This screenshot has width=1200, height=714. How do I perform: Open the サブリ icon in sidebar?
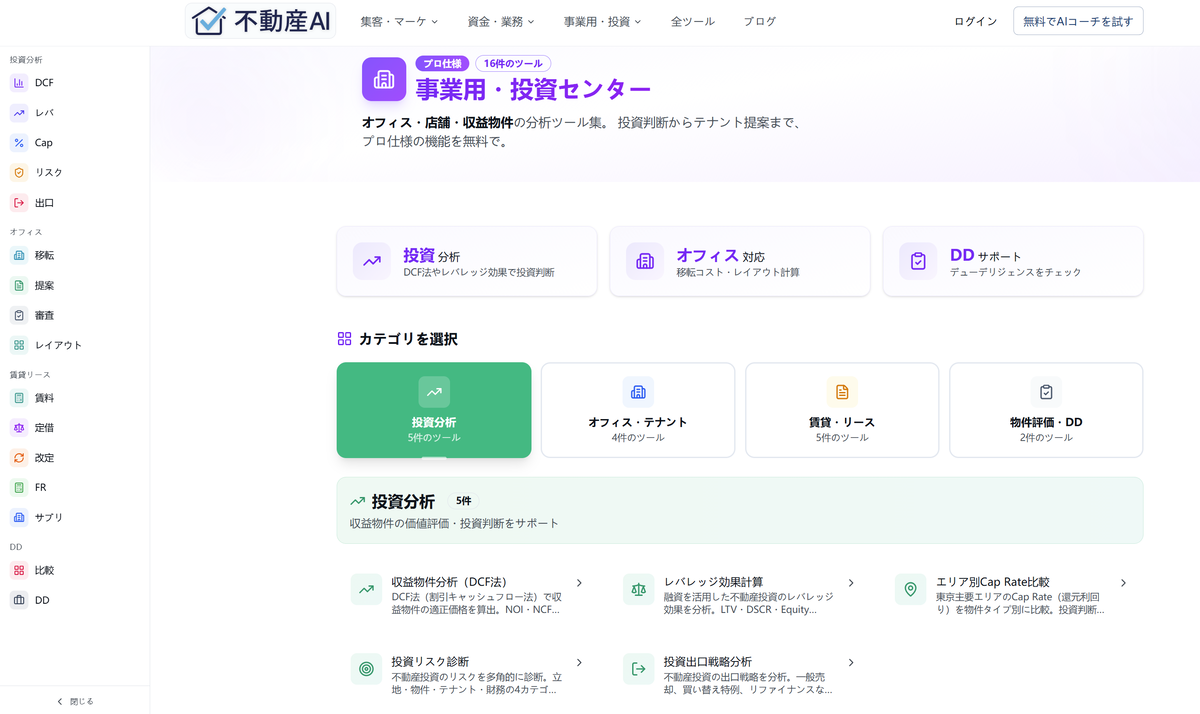coord(19,518)
